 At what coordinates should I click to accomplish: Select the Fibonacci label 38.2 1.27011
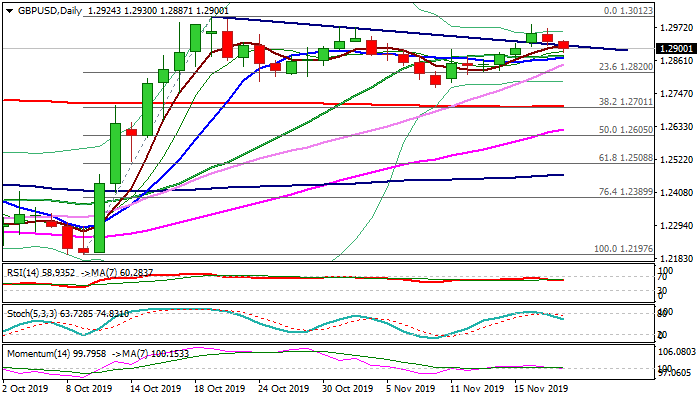click(x=625, y=102)
